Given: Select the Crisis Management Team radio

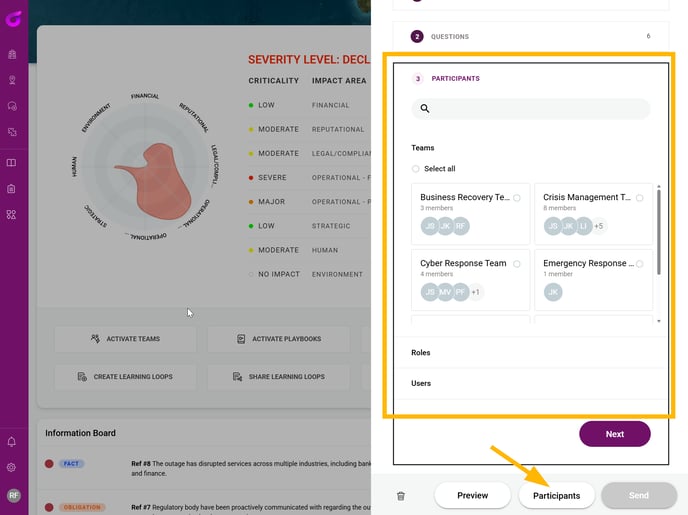Looking at the screenshot, I should (640, 198).
